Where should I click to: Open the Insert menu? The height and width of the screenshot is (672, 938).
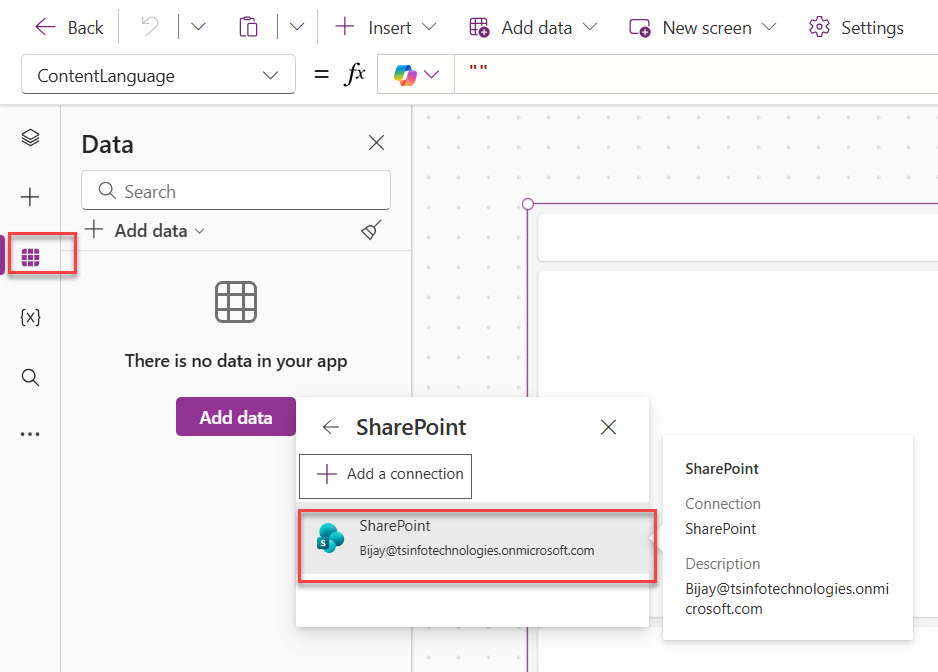tap(386, 28)
